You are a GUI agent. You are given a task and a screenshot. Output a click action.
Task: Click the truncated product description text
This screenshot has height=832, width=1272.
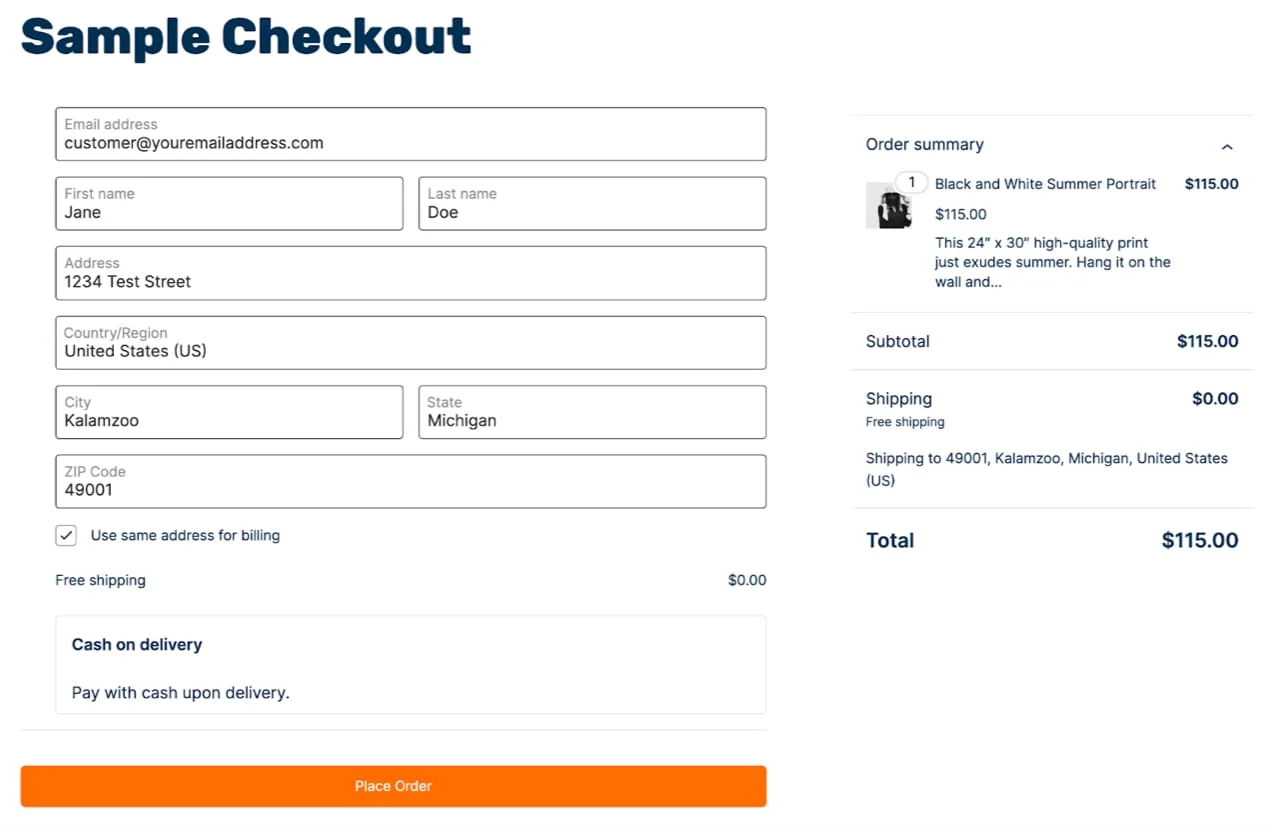point(1052,262)
